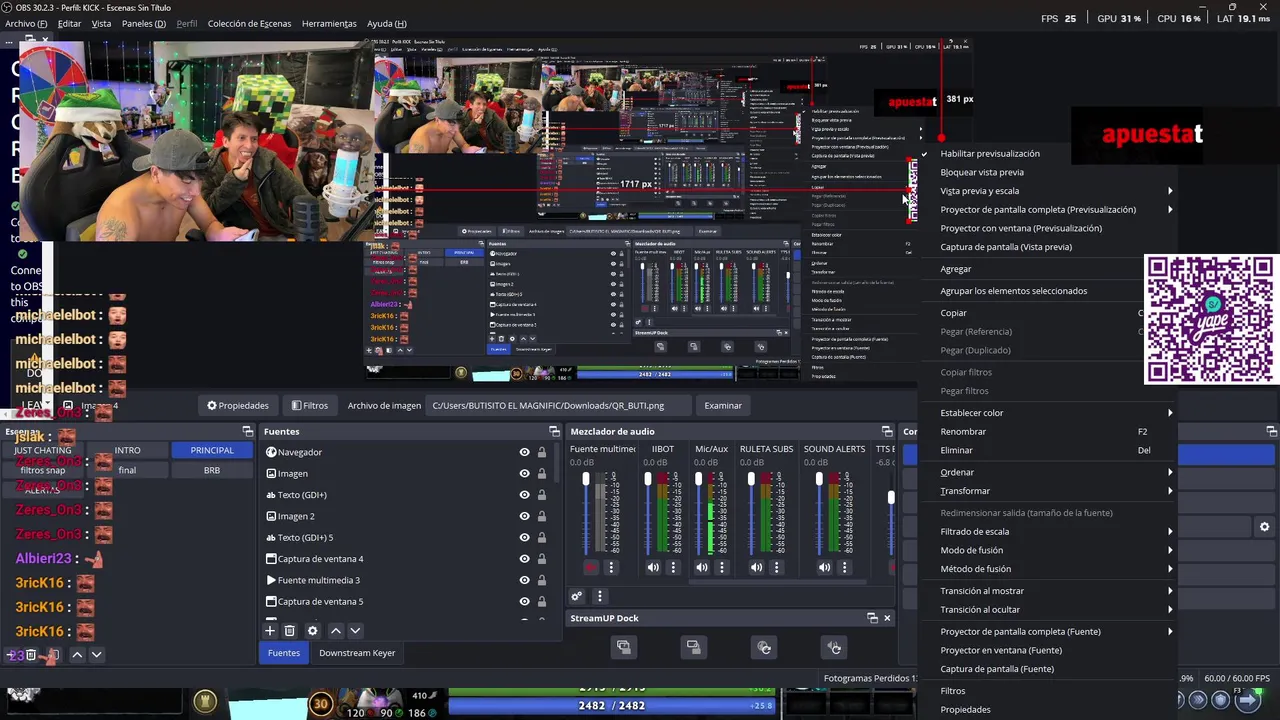Pop out the Fuentes dock panel
1280x720 pixels.
tap(554, 431)
